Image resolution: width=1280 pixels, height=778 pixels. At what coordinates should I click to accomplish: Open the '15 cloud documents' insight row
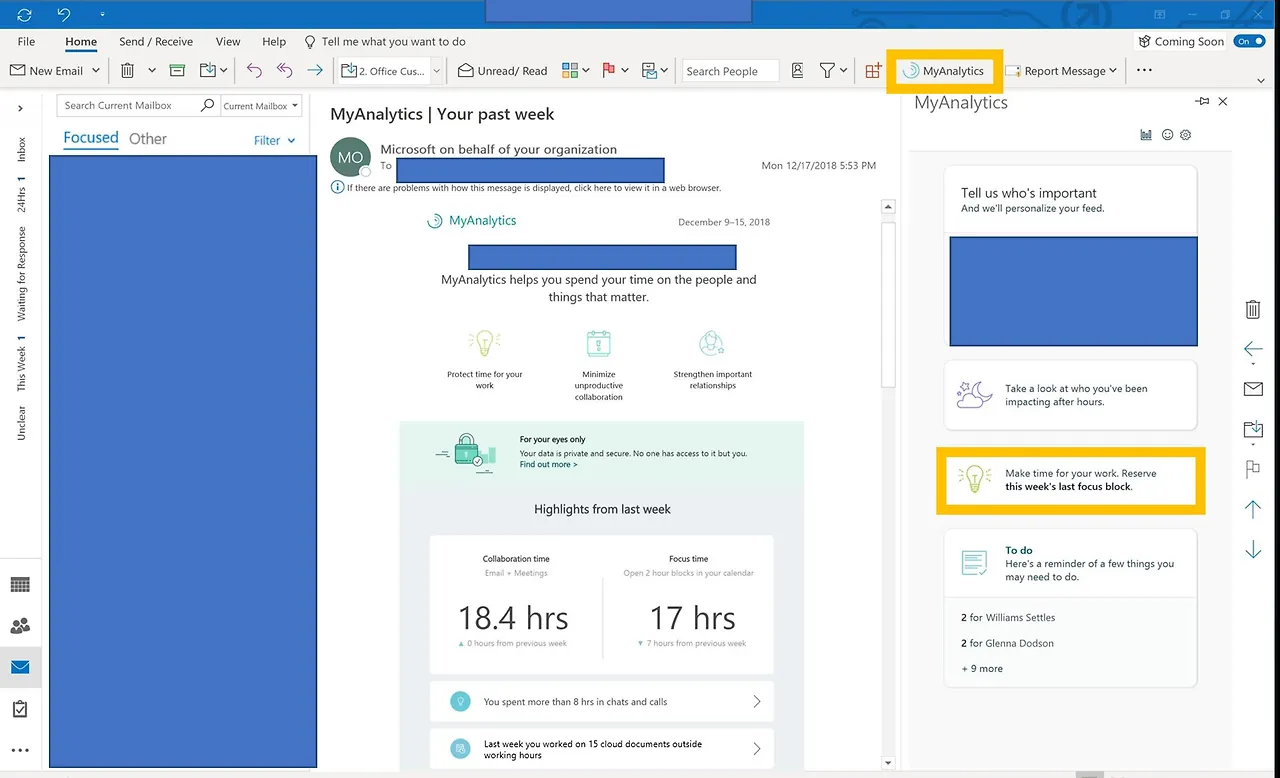click(602, 749)
